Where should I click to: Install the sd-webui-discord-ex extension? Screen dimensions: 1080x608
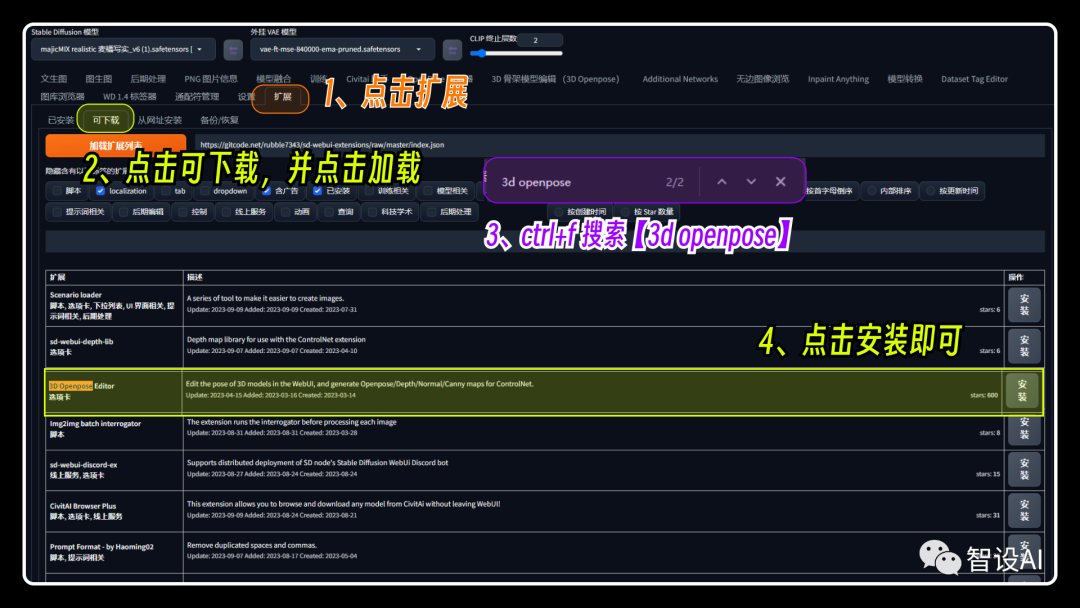pos(1024,469)
